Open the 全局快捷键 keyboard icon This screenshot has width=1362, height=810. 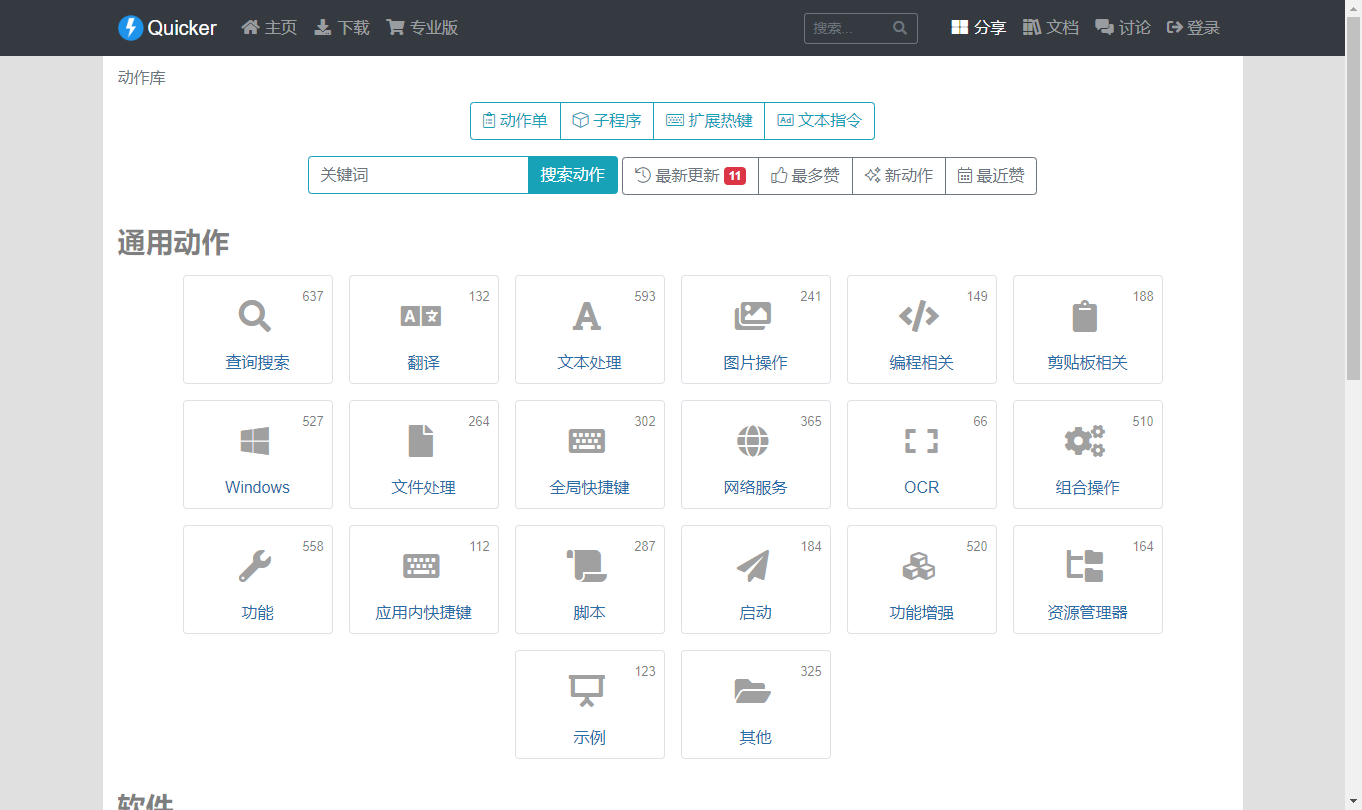point(587,441)
